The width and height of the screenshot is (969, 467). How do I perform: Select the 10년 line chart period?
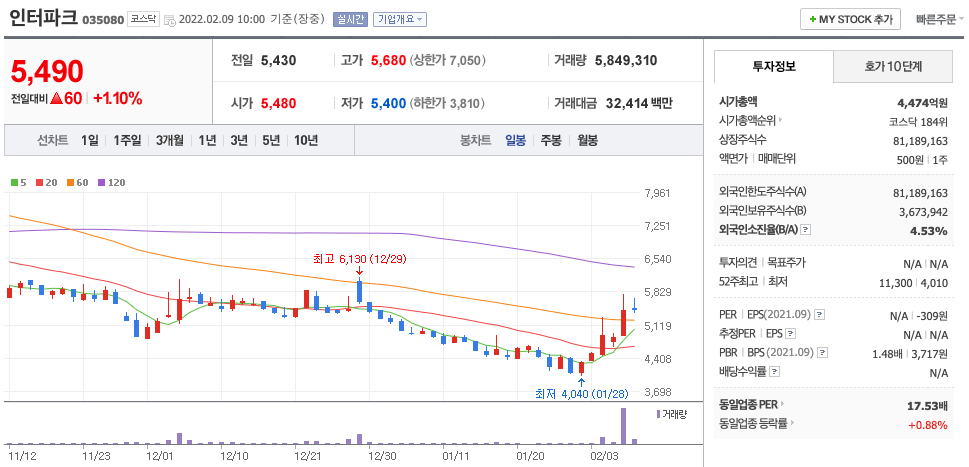point(306,141)
